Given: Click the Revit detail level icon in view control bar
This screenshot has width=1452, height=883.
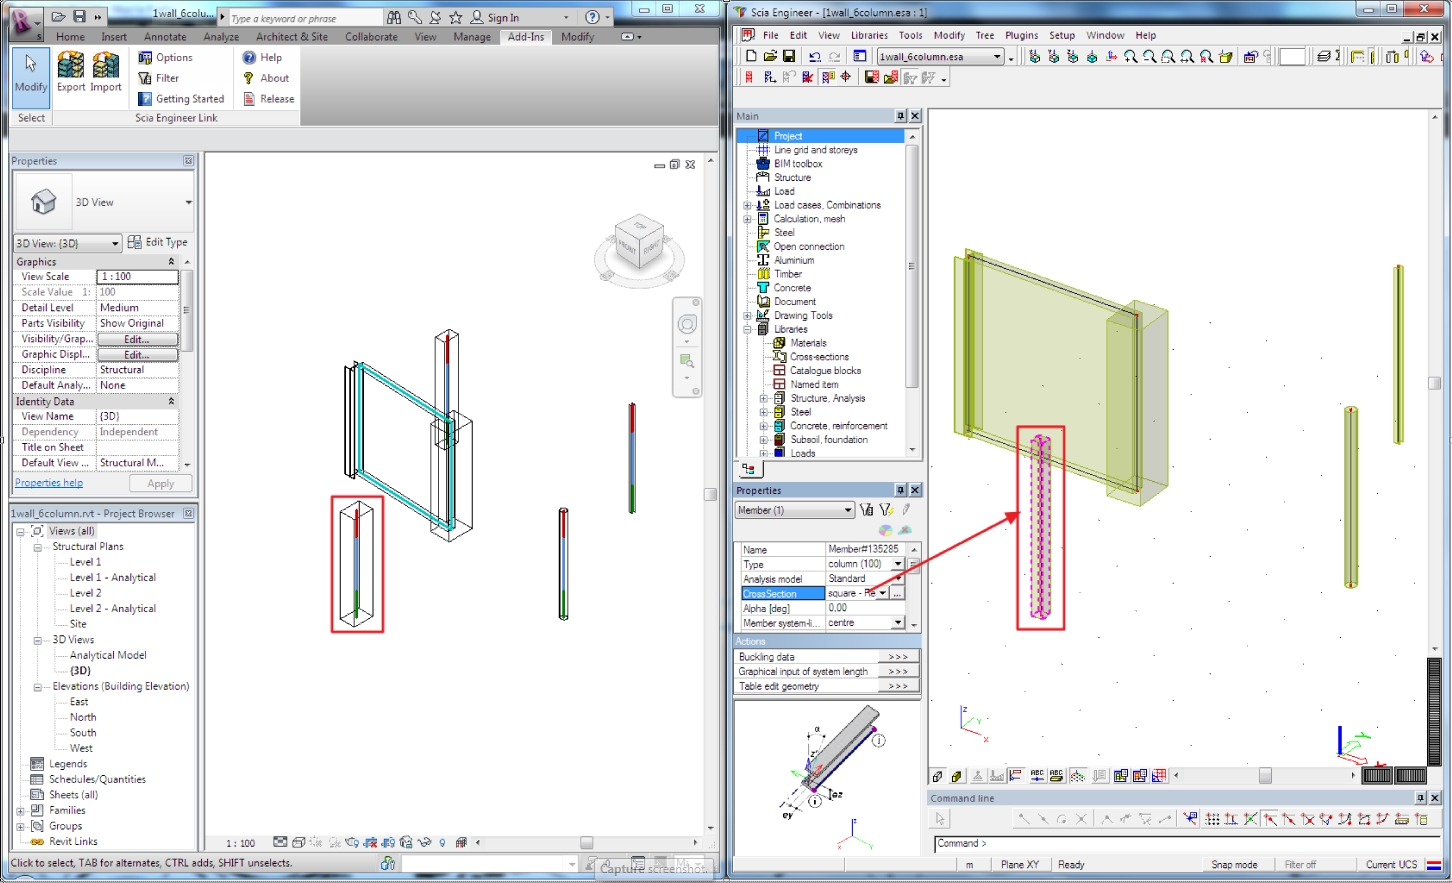Looking at the screenshot, I should [280, 843].
